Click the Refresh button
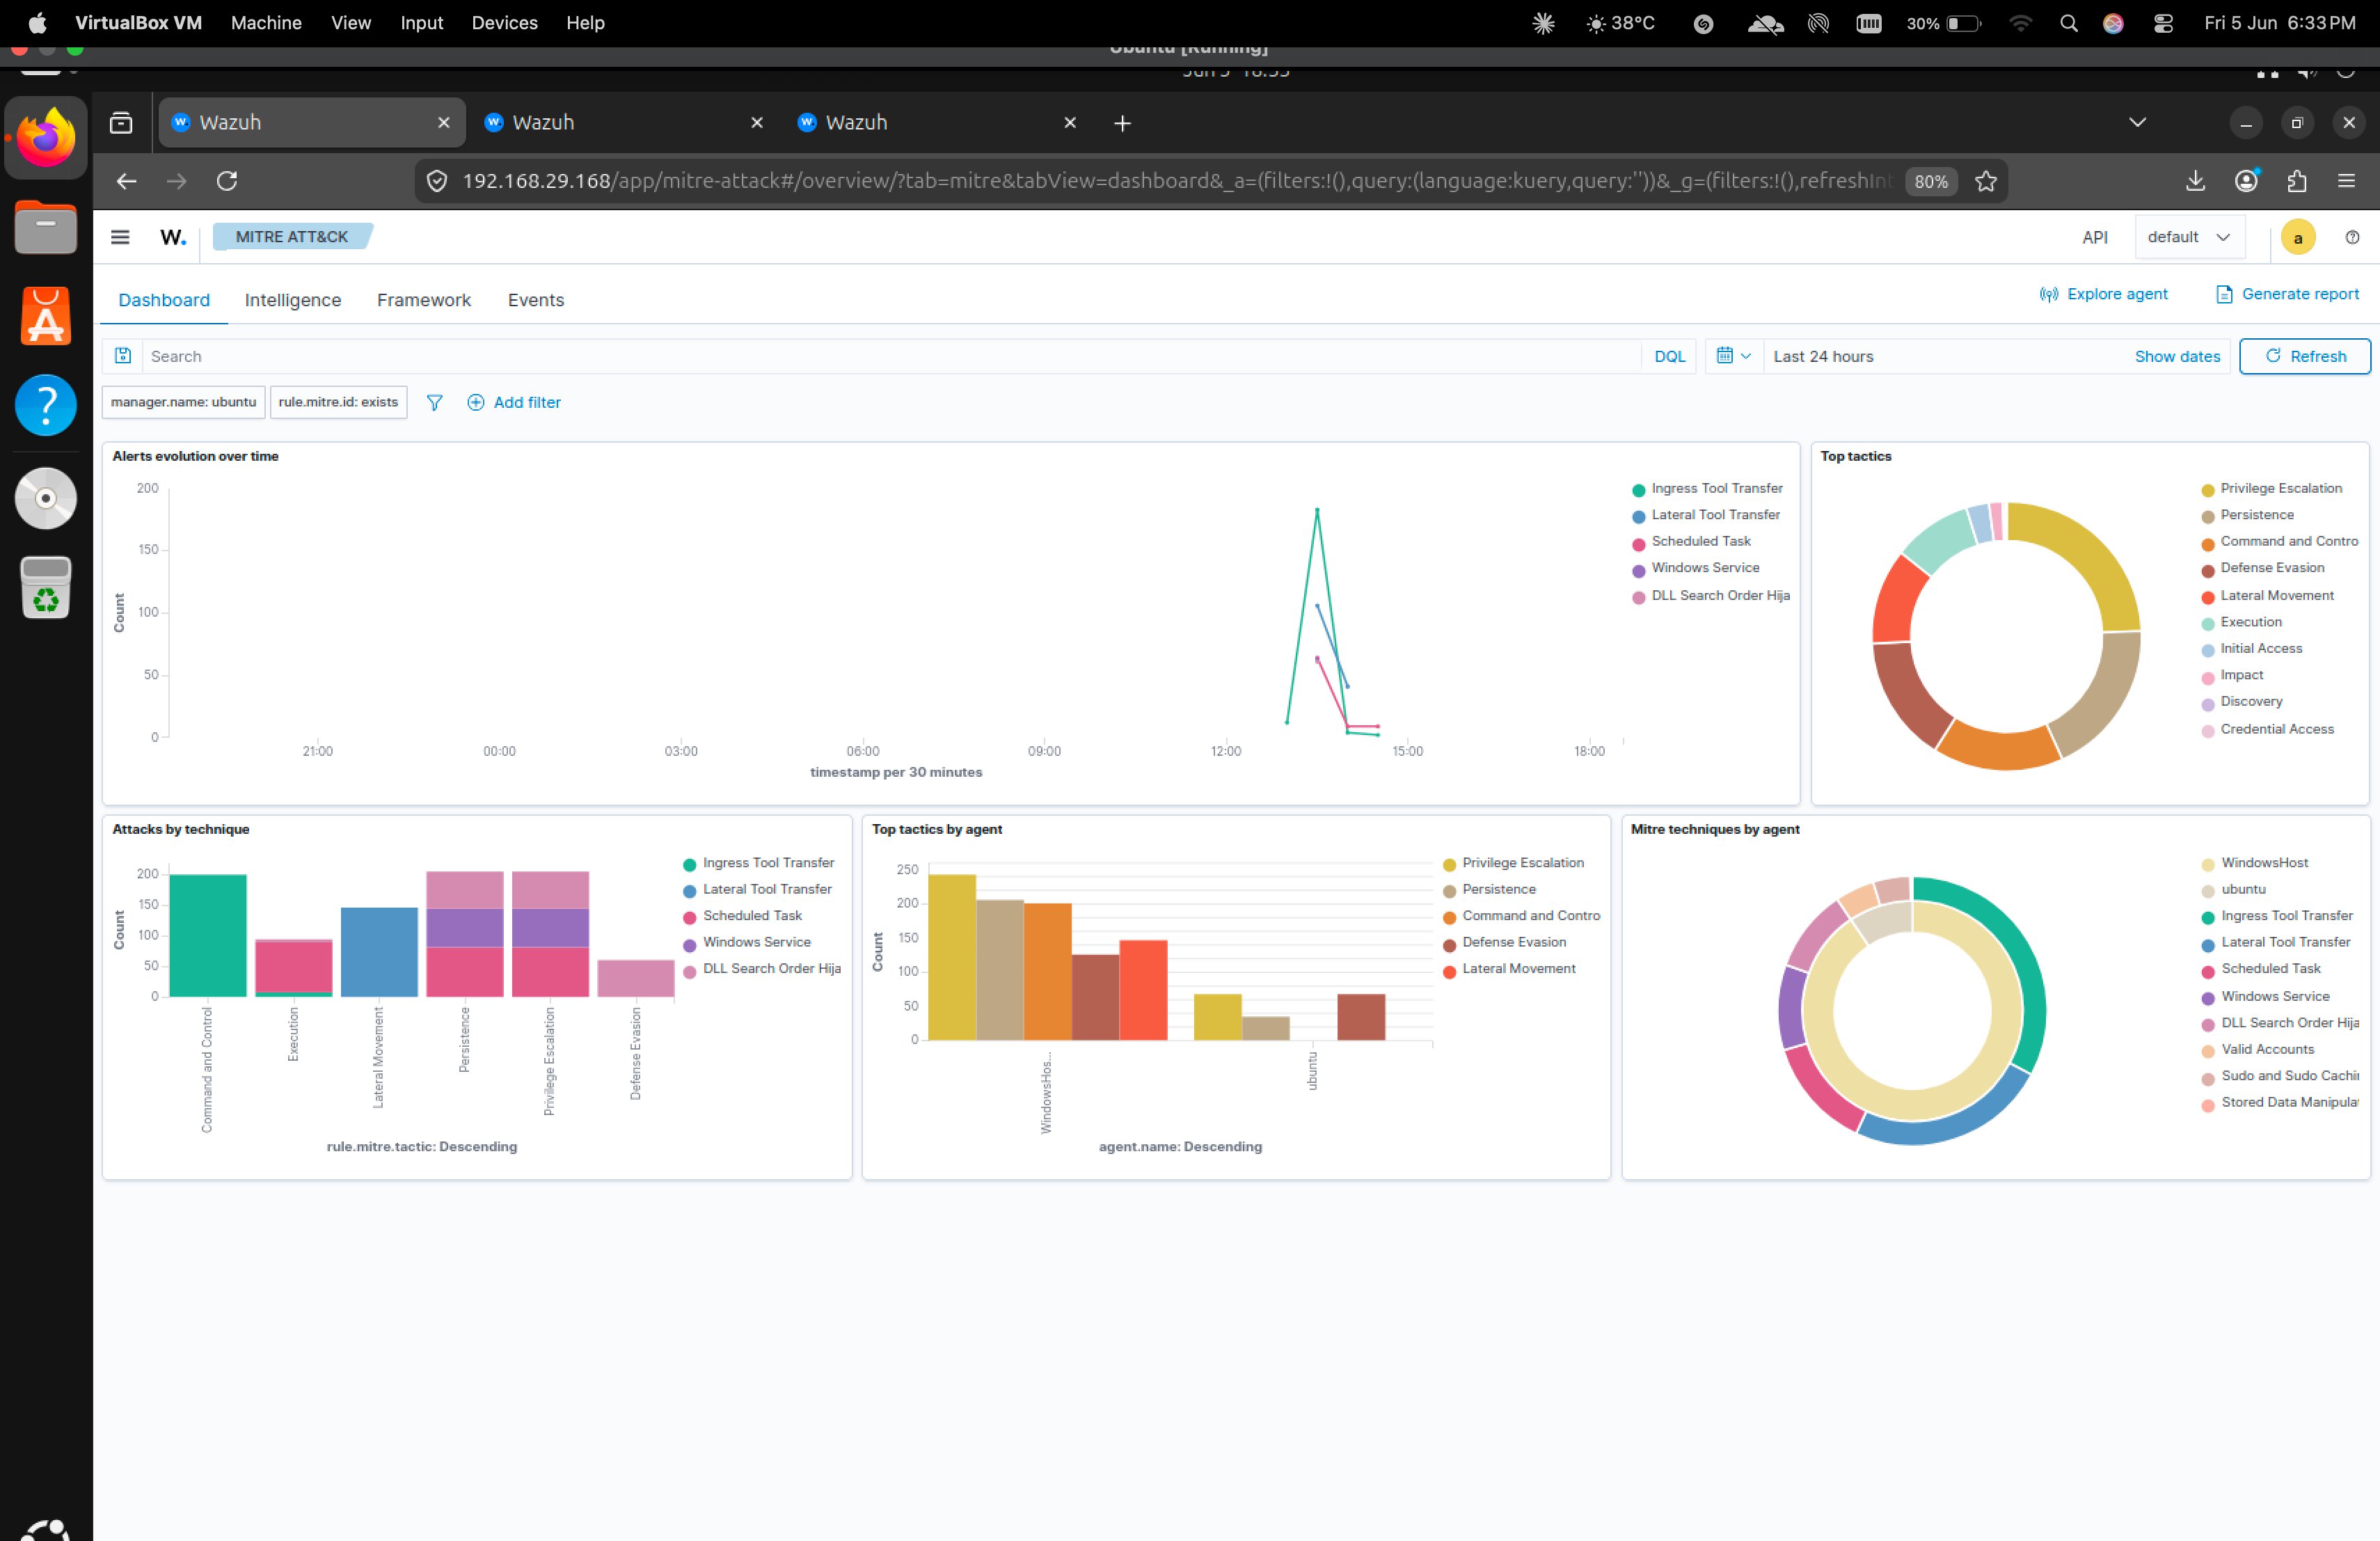The image size is (2380, 1541). 2305,356
